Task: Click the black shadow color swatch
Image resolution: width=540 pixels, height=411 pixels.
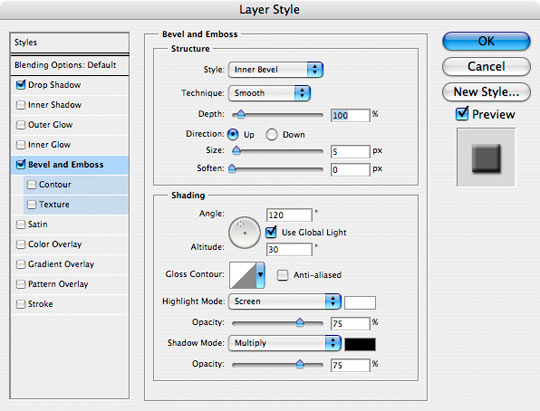Action: (360, 344)
